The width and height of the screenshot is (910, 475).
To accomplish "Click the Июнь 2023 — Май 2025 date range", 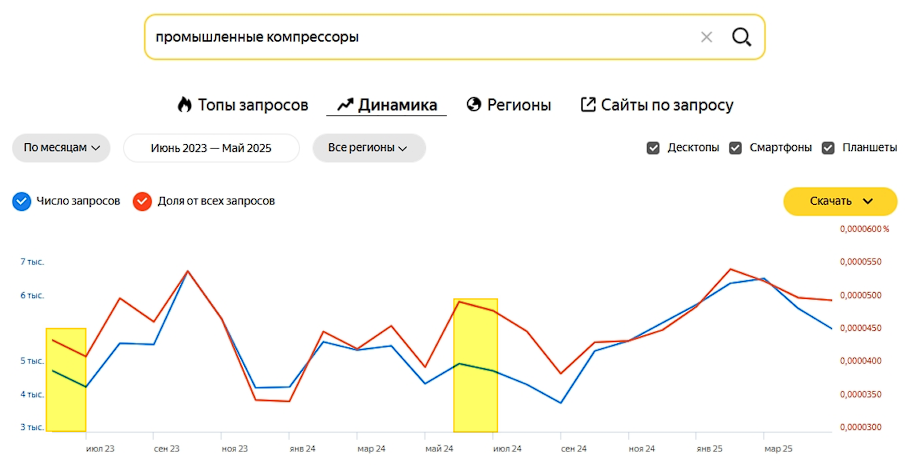I will pos(211,148).
